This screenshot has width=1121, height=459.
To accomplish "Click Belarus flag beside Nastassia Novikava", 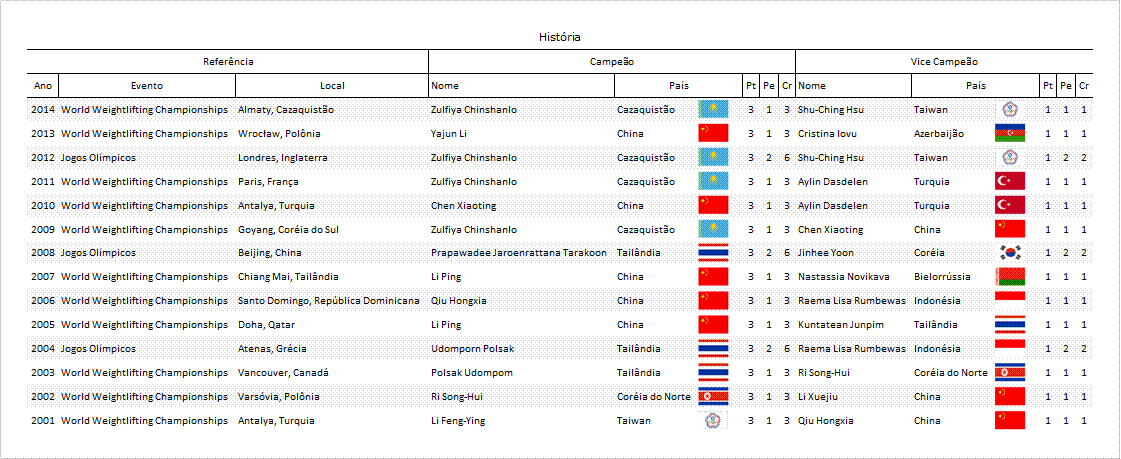I will pyautogui.click(x=1009, y=277).
